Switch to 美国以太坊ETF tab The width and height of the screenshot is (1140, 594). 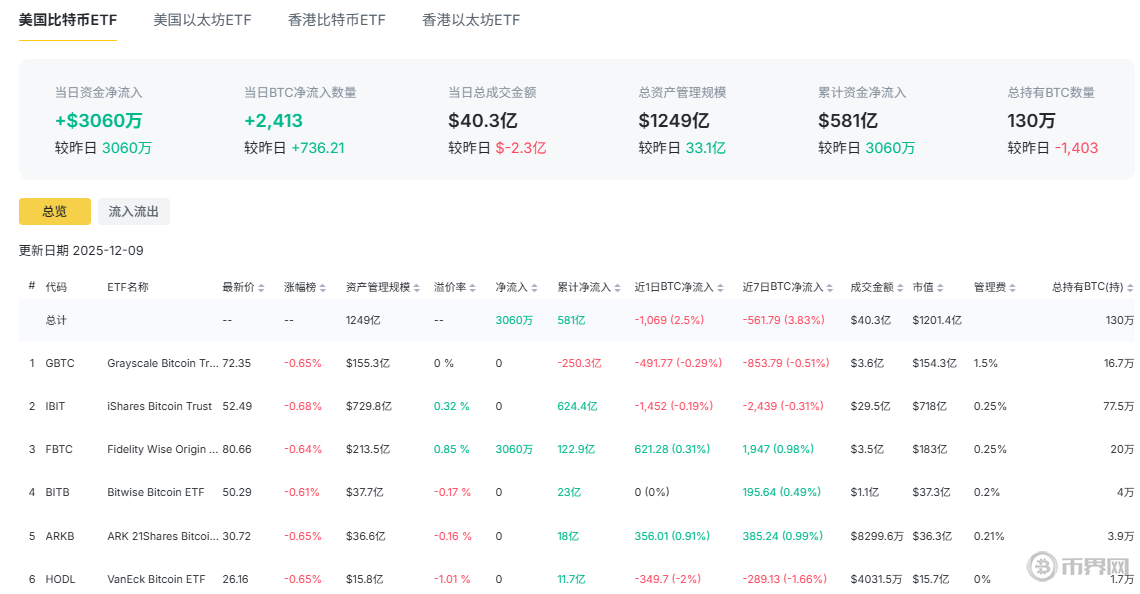point(202,20)
